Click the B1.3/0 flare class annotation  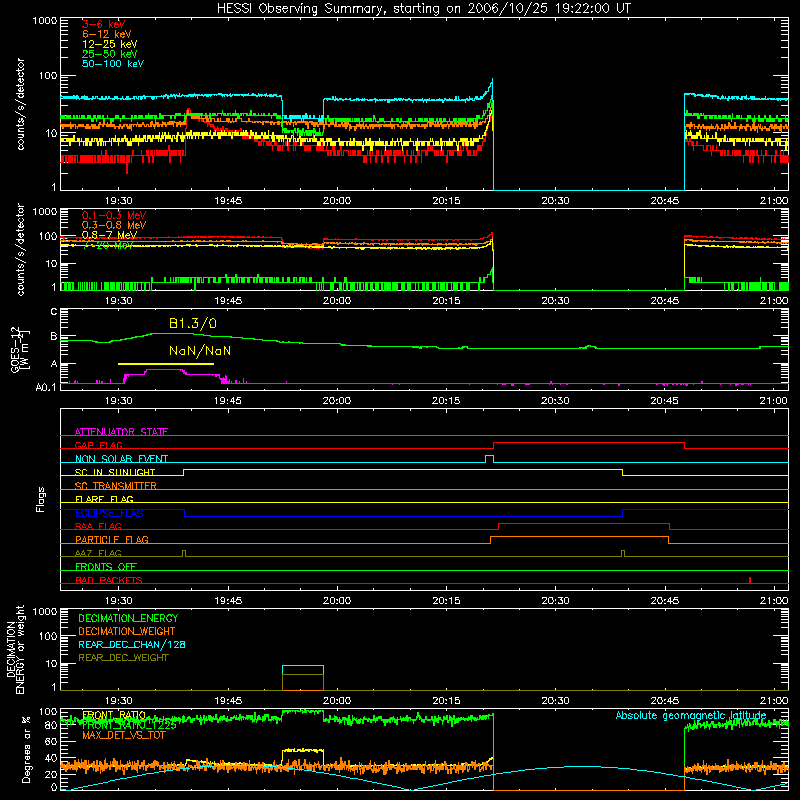coord(193,323)
